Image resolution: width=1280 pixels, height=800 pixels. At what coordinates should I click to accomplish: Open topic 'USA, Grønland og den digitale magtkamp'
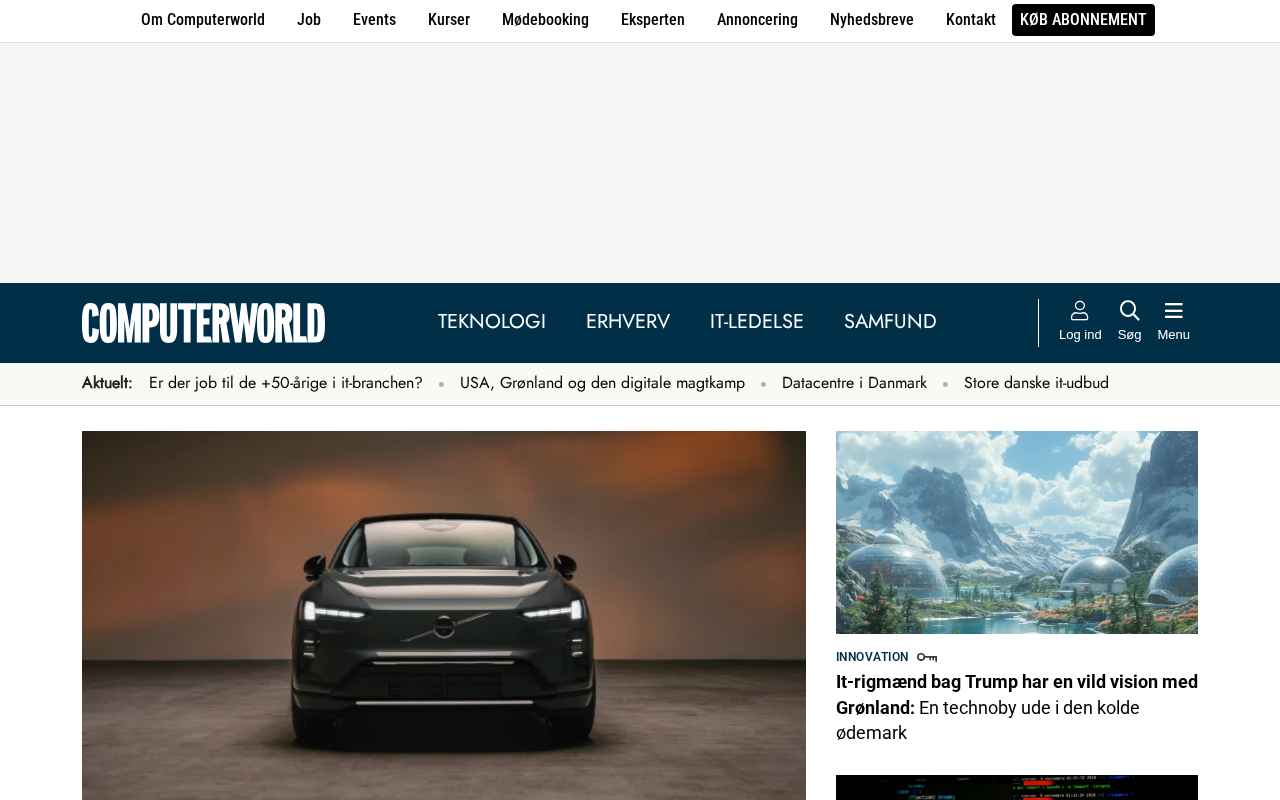(602, 383)
